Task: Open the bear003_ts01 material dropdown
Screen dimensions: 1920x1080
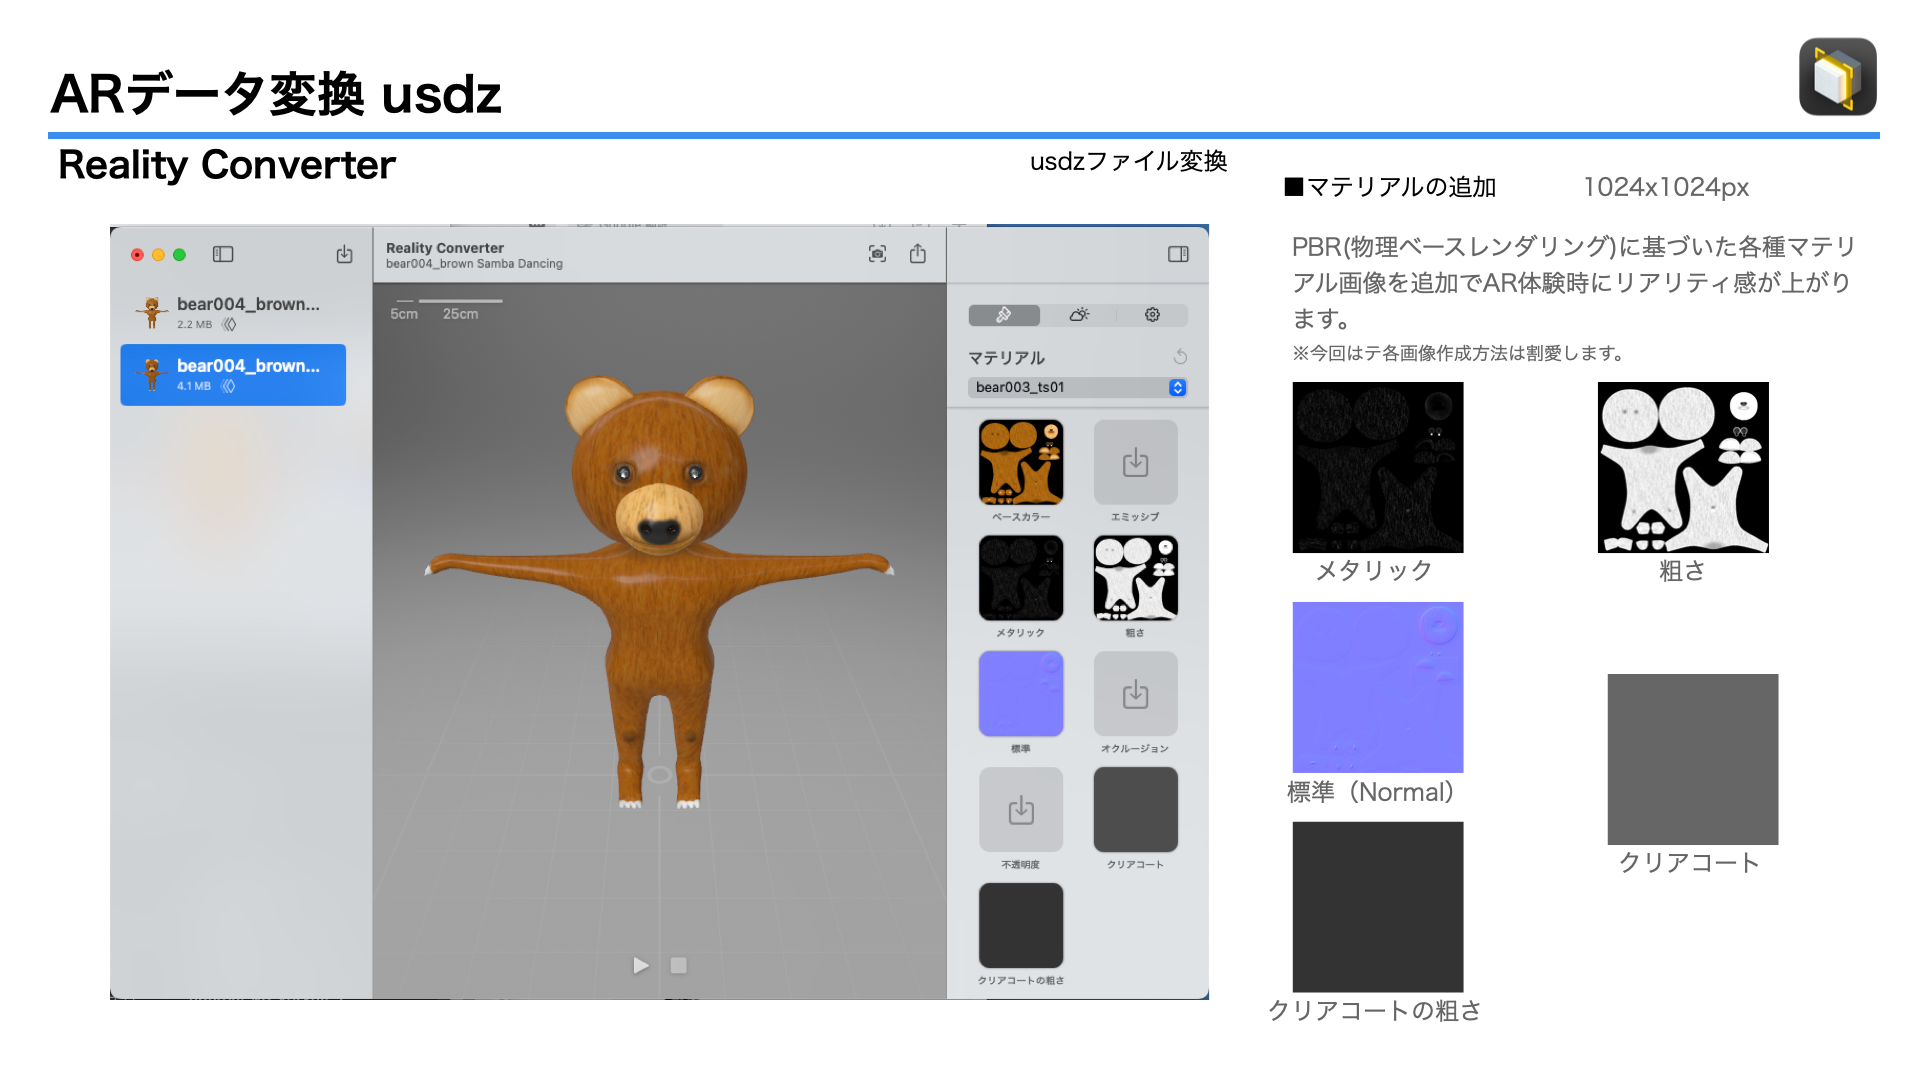Action: 1077,387
